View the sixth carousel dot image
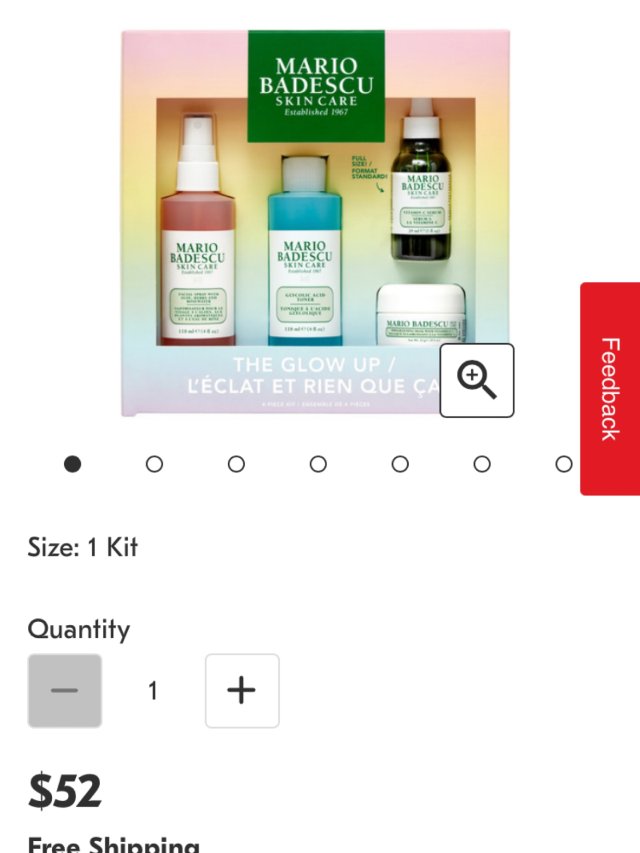 [x=482, y=464]
